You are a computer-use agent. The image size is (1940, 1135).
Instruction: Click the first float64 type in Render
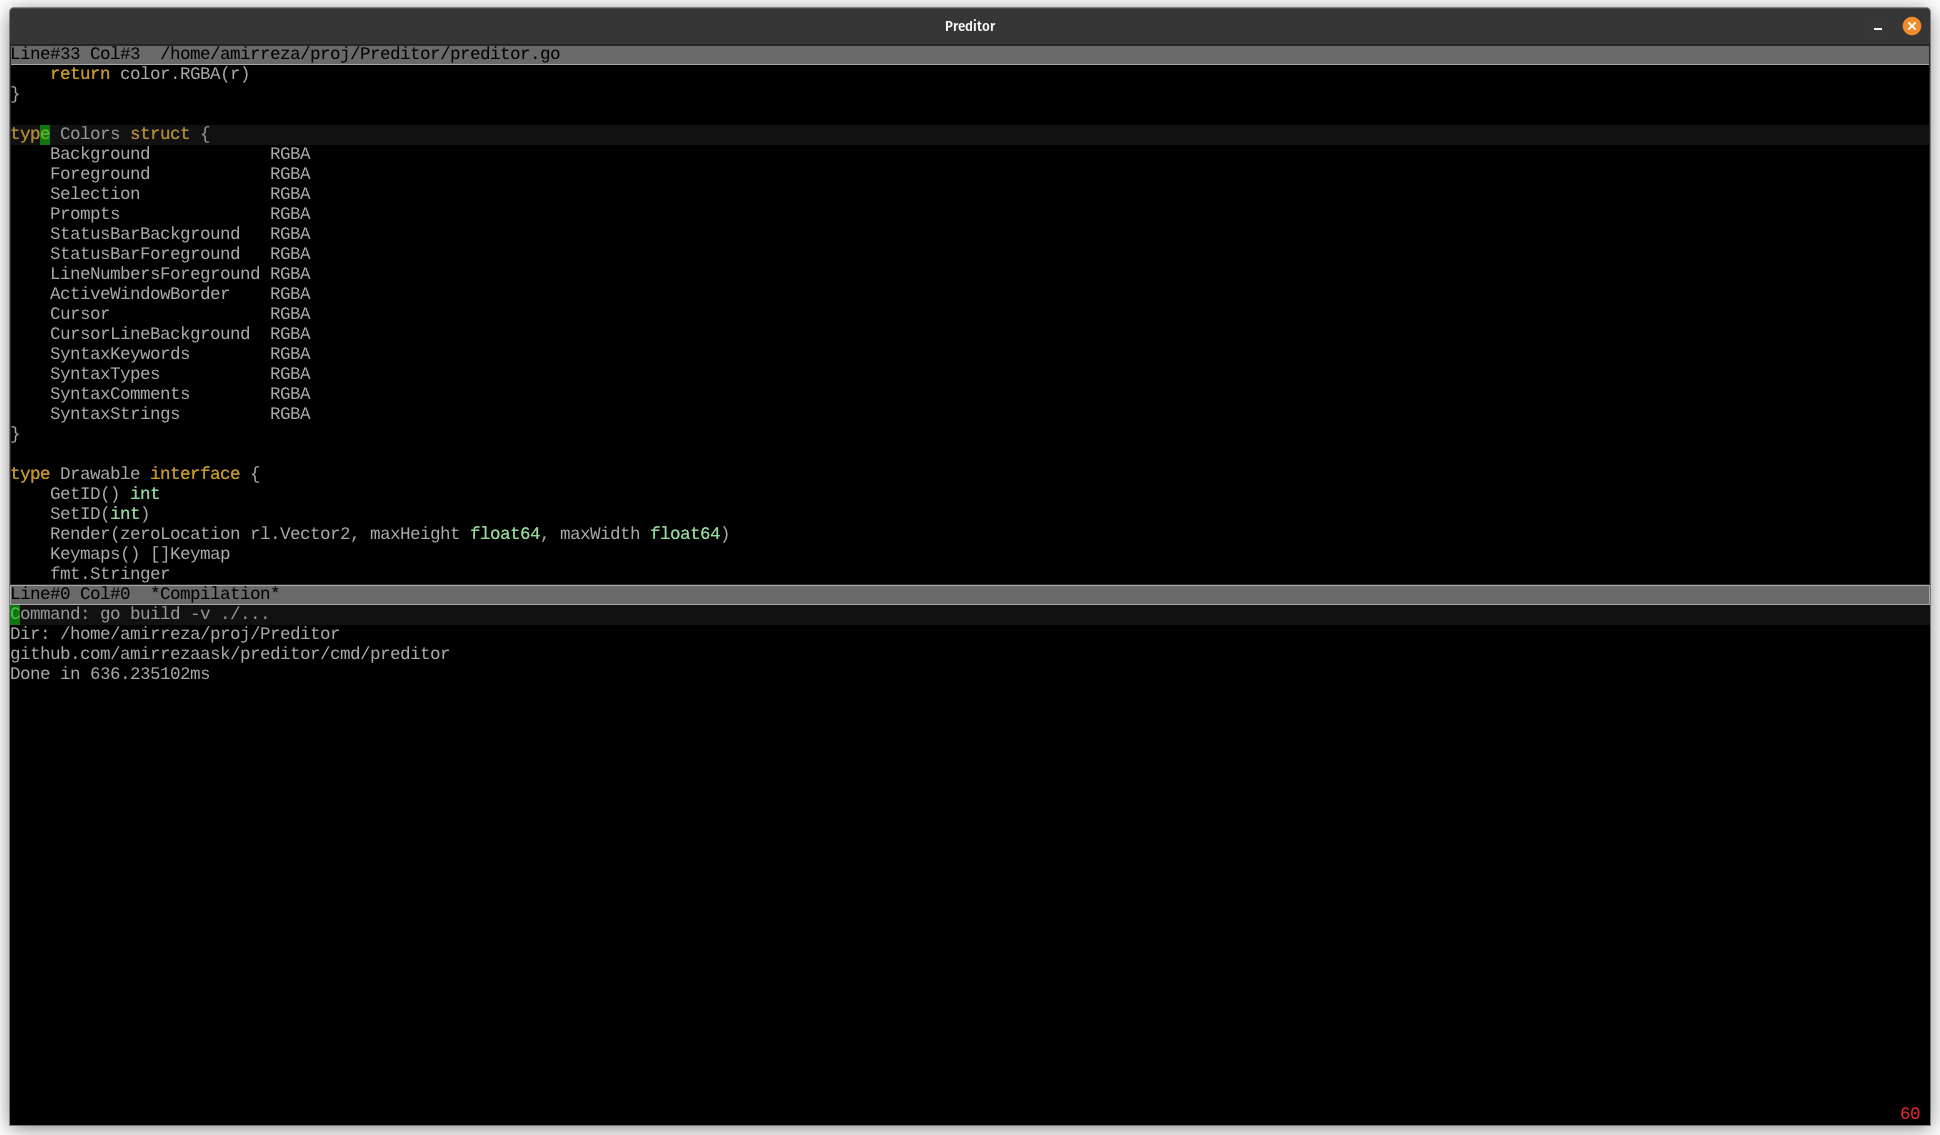coord(504,534)
